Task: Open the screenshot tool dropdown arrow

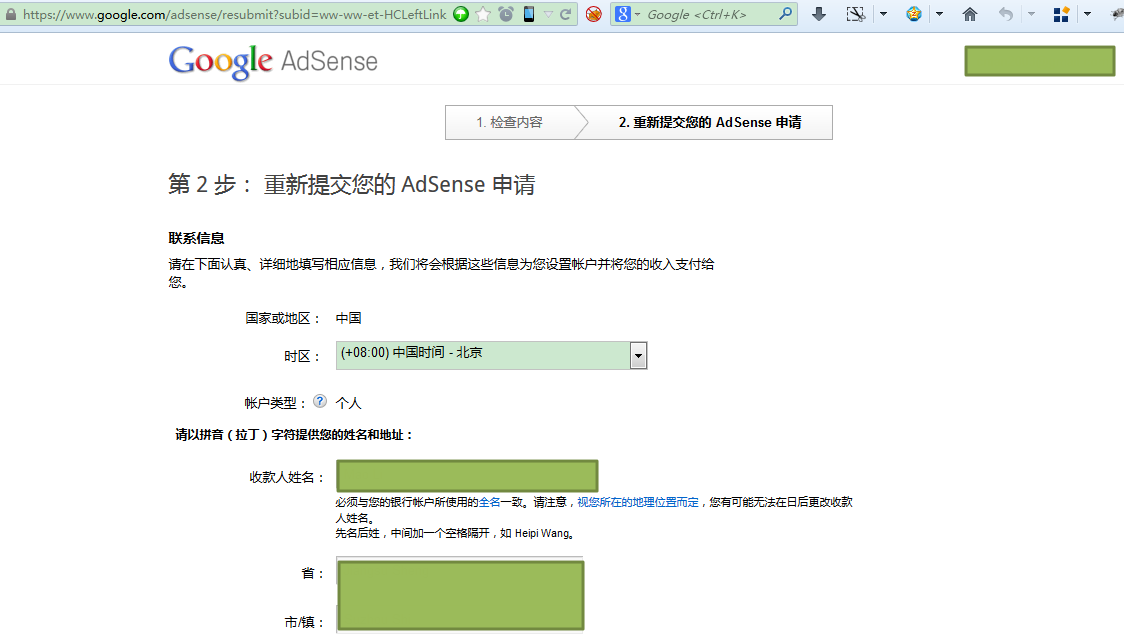Action: [883, 14]
